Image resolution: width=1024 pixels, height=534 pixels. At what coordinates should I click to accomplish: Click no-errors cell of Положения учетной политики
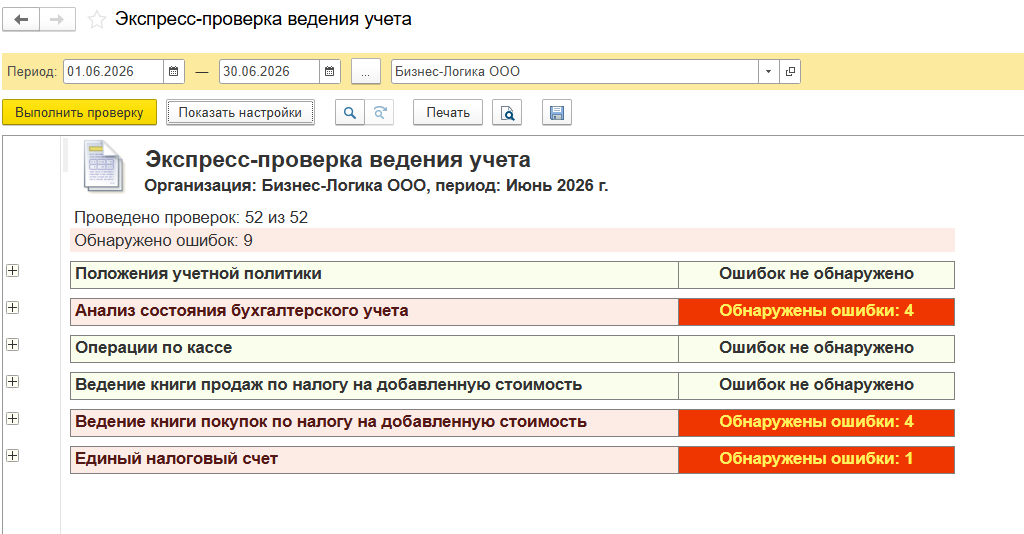pos(816,275)
